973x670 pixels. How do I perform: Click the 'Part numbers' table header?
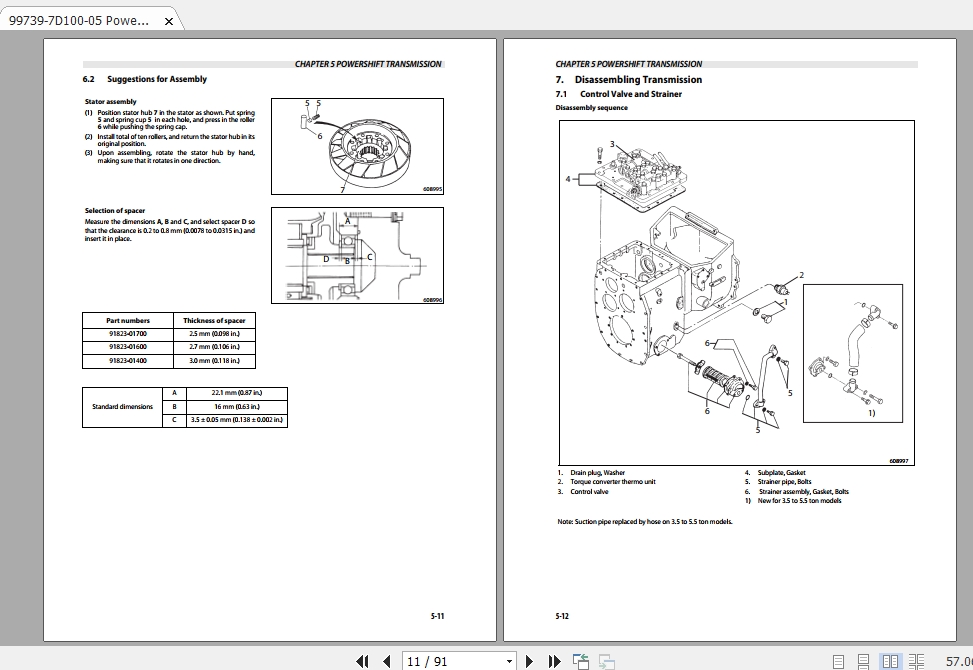click(128, 321)
